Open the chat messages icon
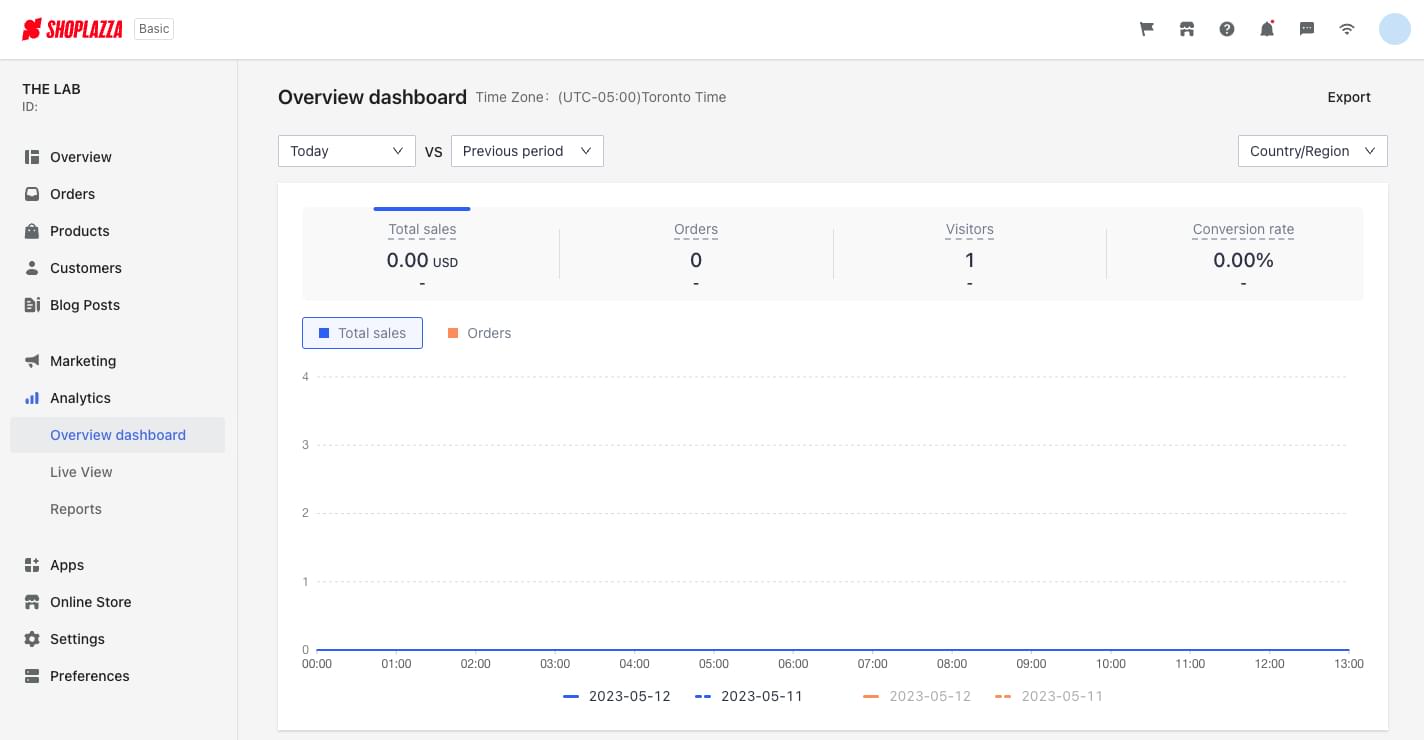 1307,29
